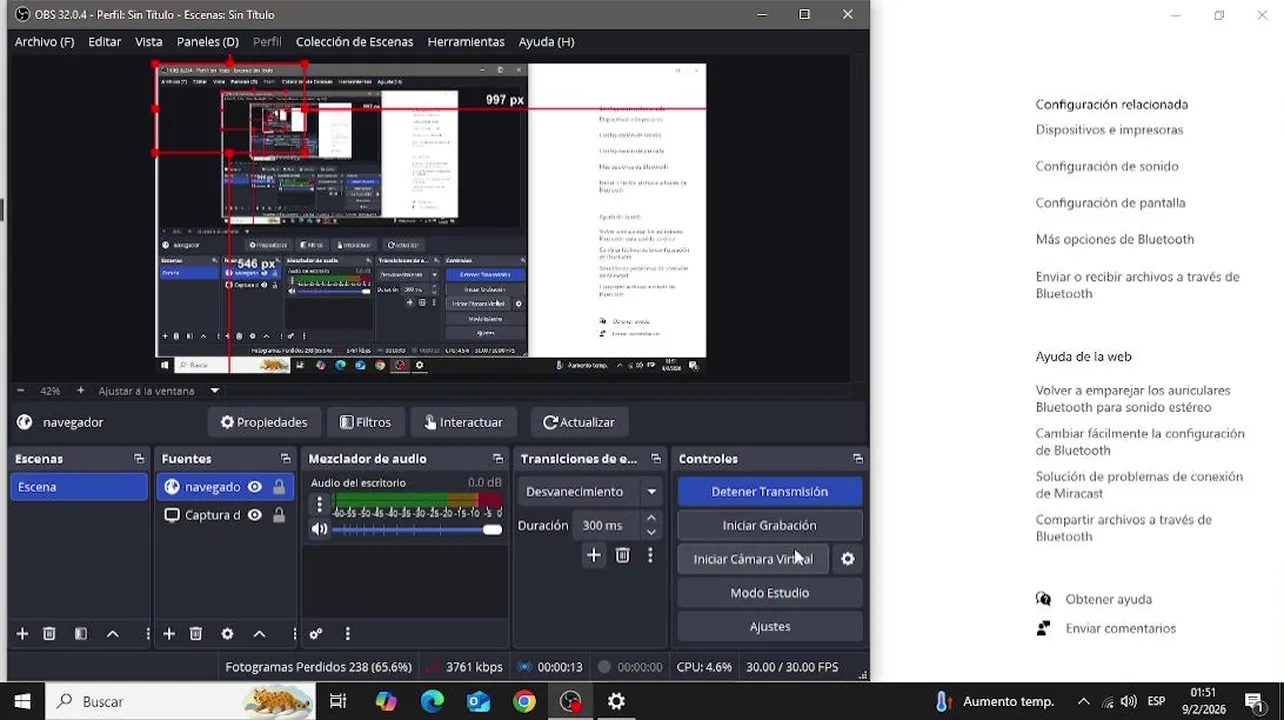Image resolution: width=1284 pixels, height=720 pixels.
Task: Click Iniciar Grabación button
Action: click(x=769, y=525)
